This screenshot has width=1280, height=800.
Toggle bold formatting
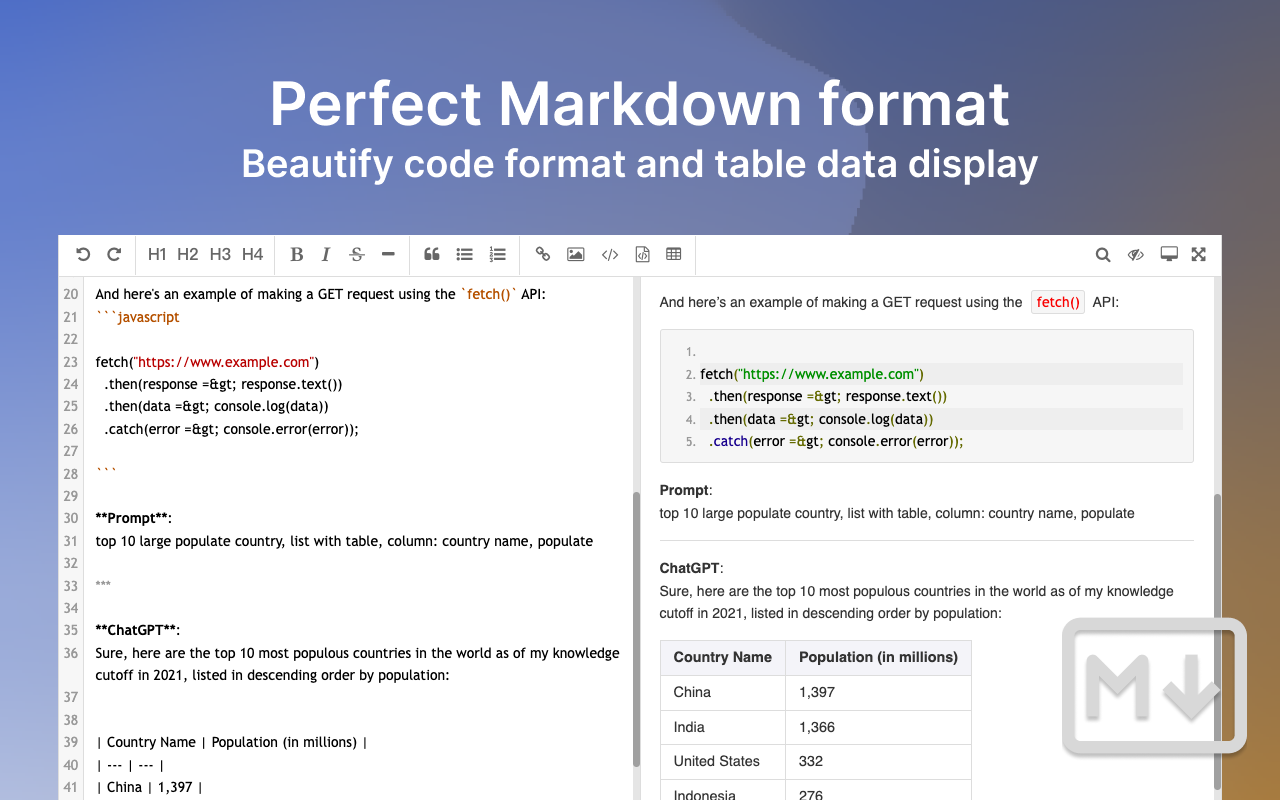tap(297, 255)
